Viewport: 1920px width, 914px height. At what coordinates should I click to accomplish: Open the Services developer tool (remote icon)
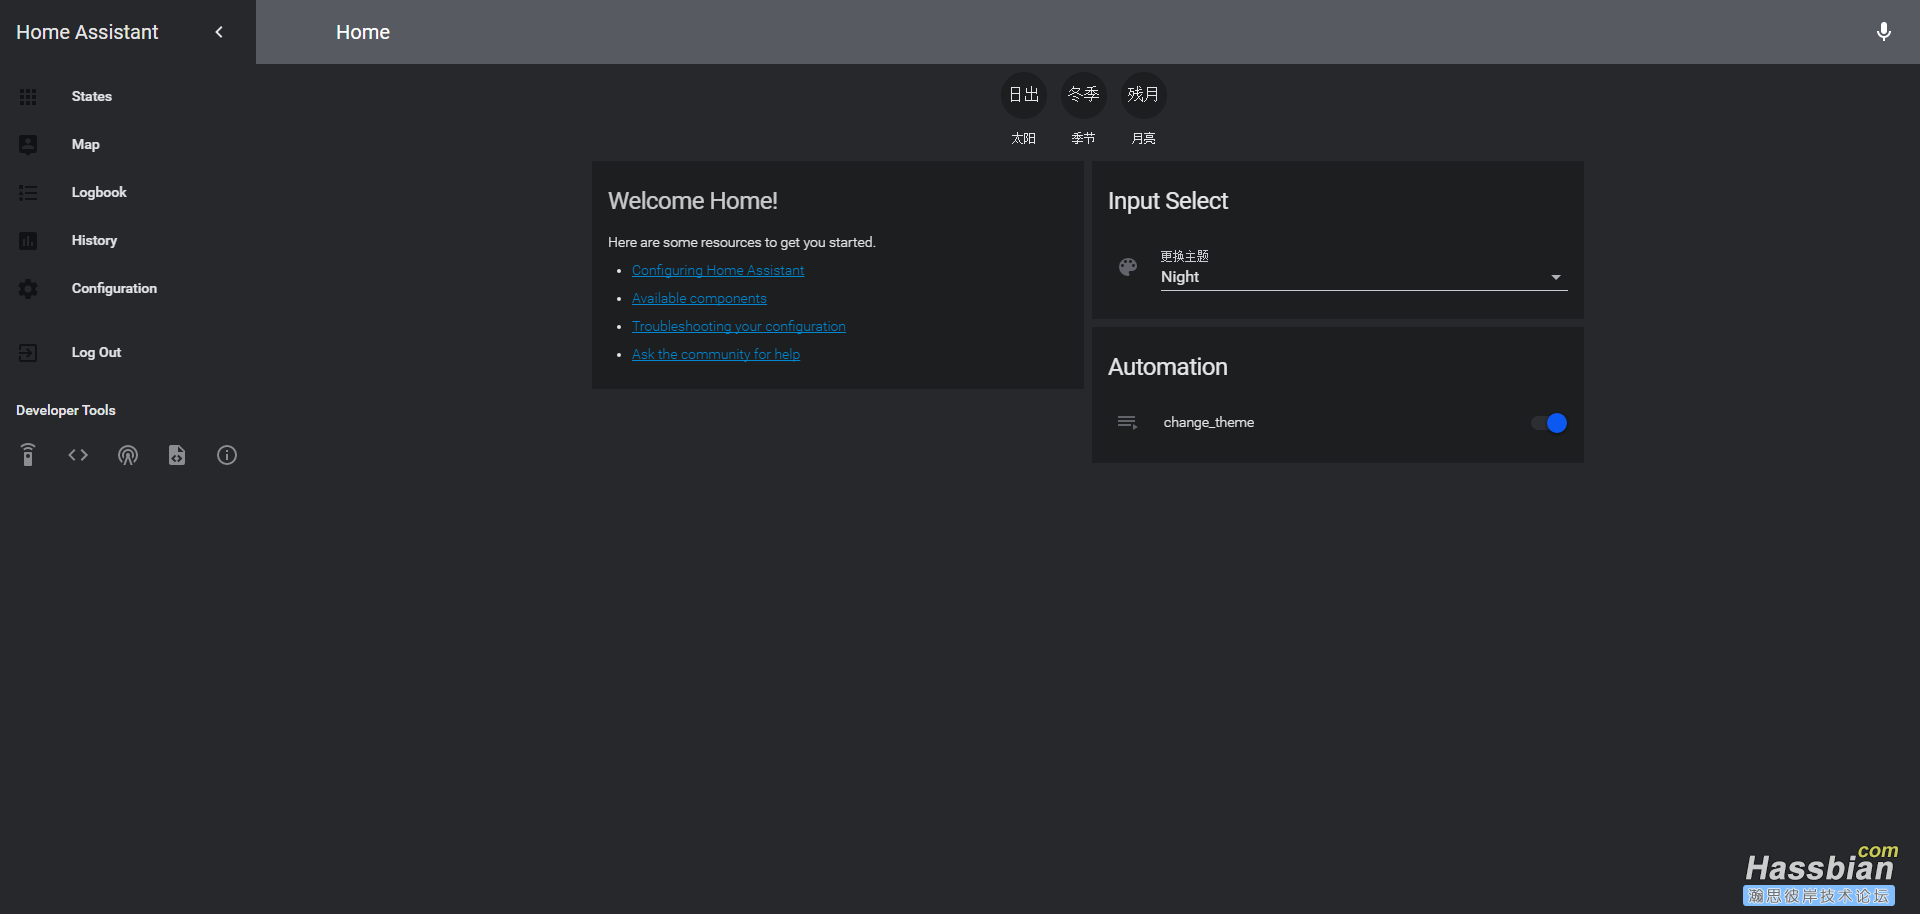(x=28, y=455)
